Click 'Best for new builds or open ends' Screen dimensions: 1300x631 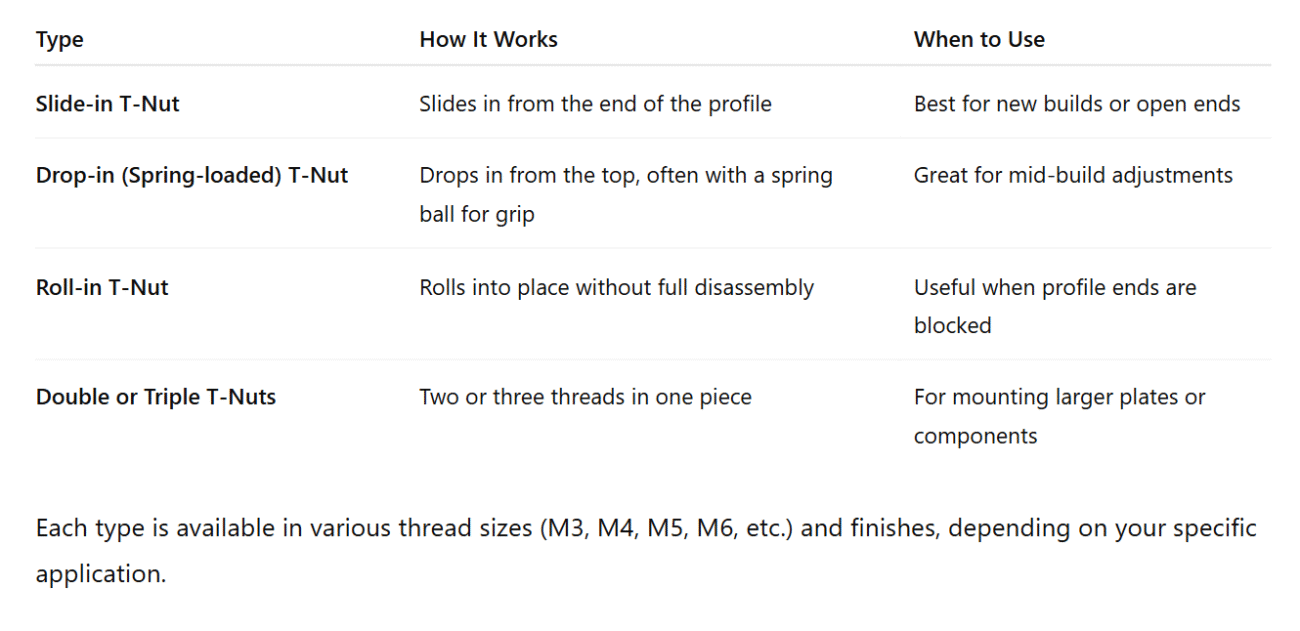(1077, 104)
